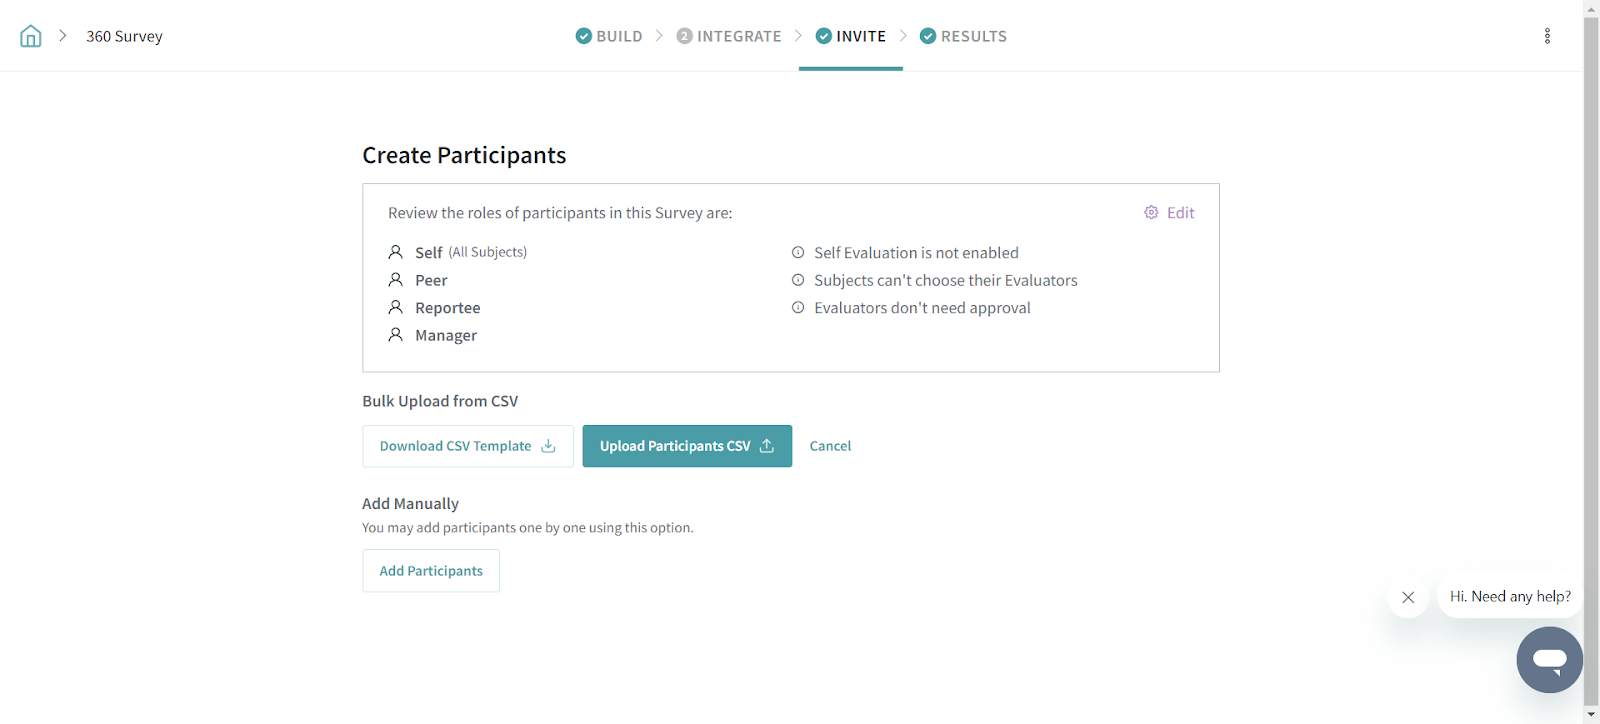The height and width of the screenshot is (724, 1600).
Task: Click the Manager role person icon
Action: coord(396,335)
